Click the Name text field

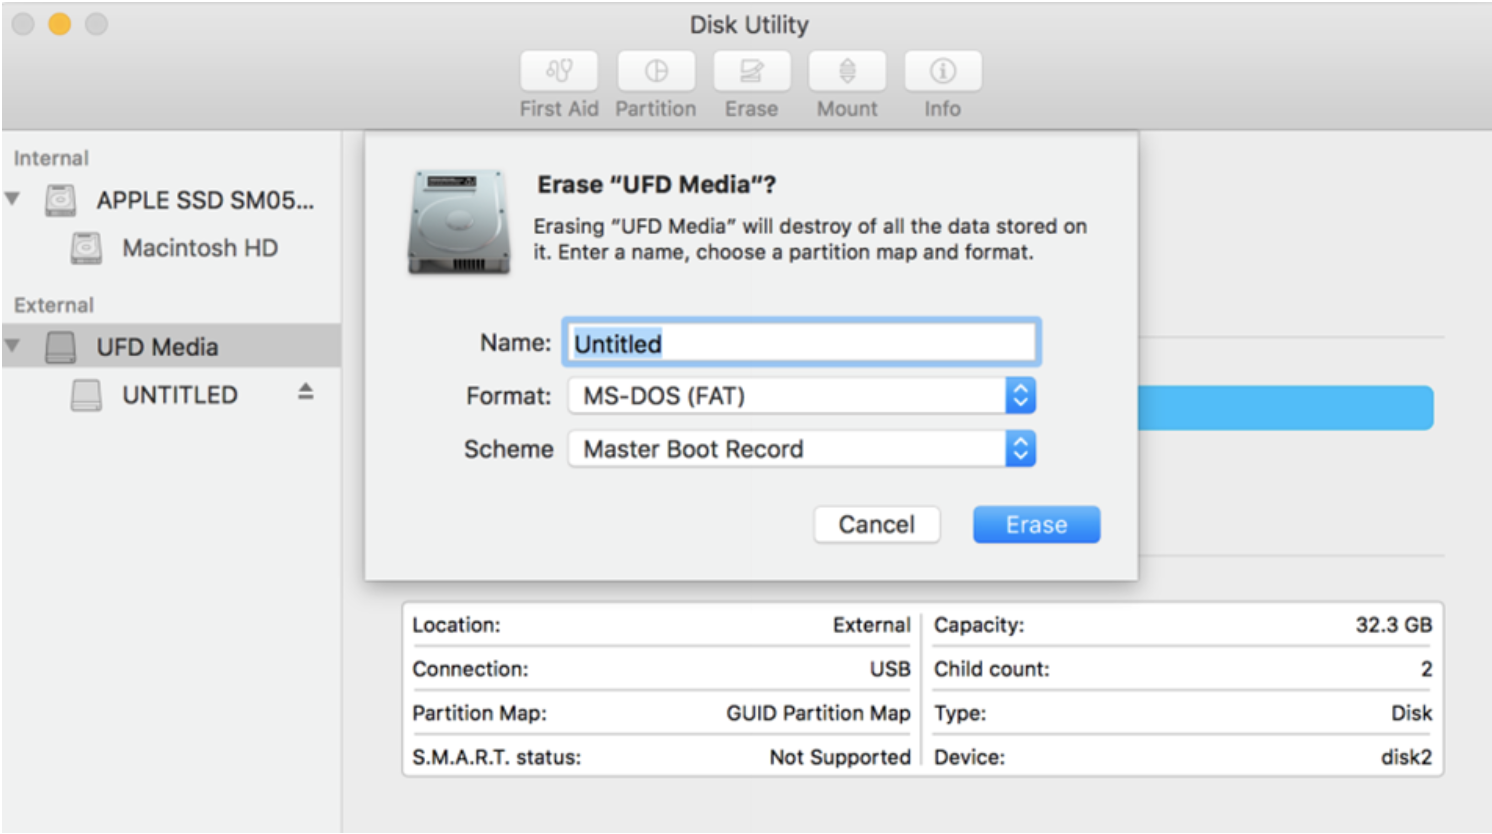pyautogui.click(x=801, y=343)
